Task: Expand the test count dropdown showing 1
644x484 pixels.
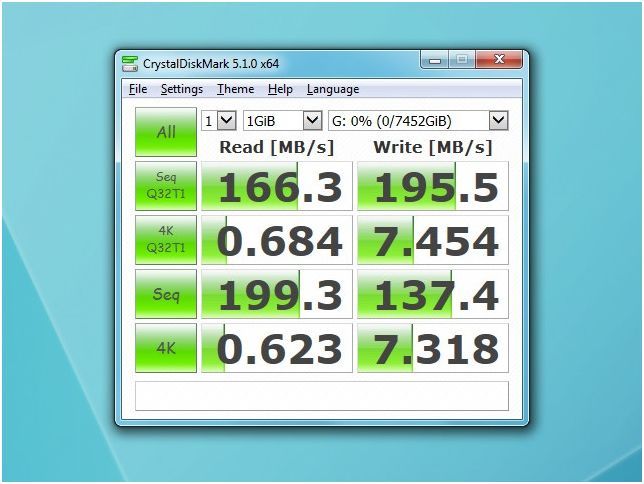Action: click(x=218, y=121)
